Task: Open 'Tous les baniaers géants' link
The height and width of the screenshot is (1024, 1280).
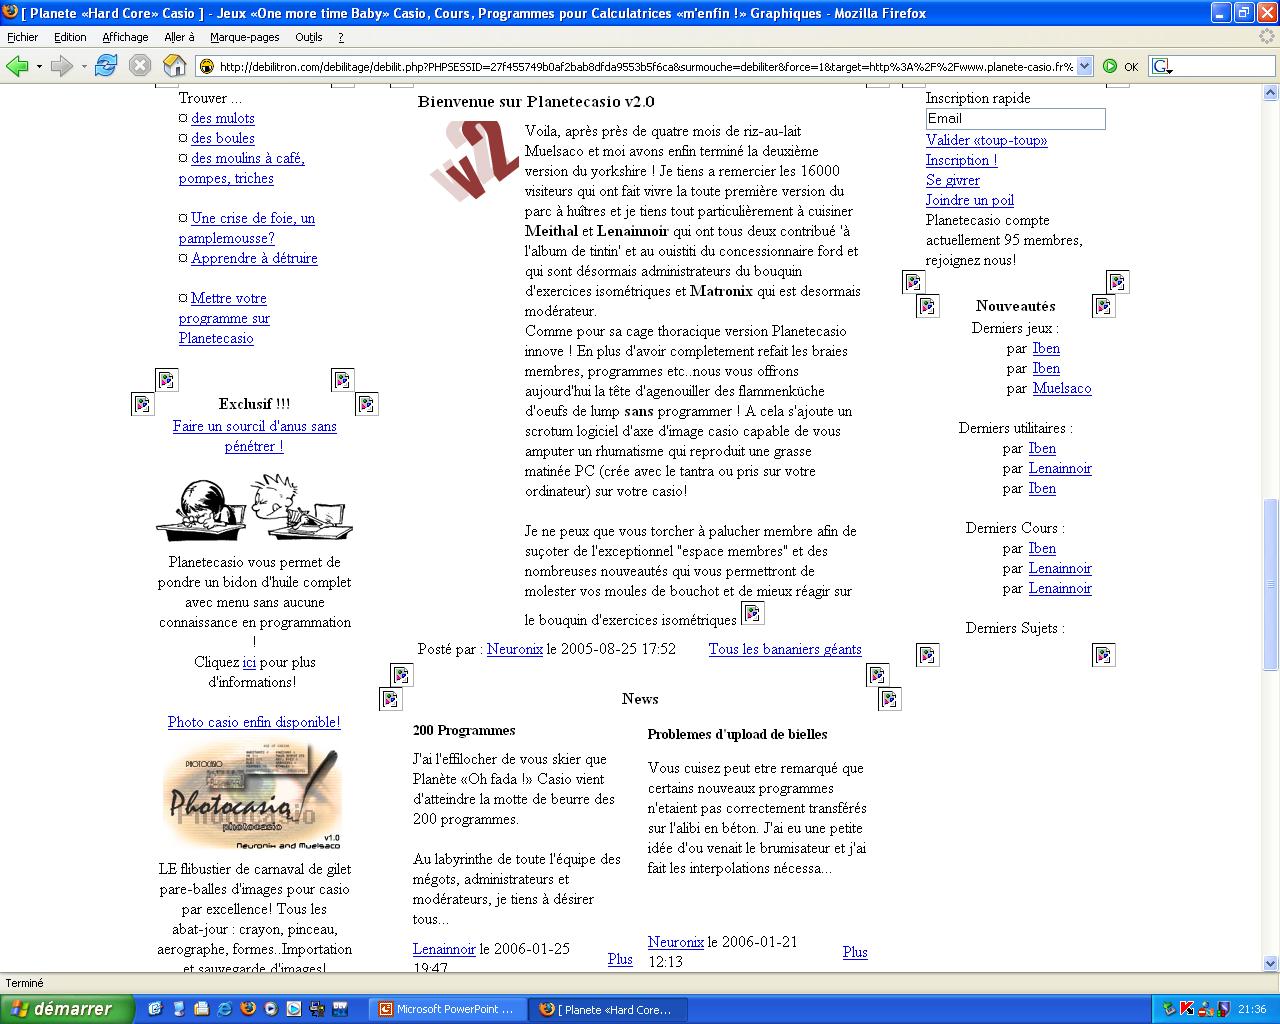Action: (785, 649)
